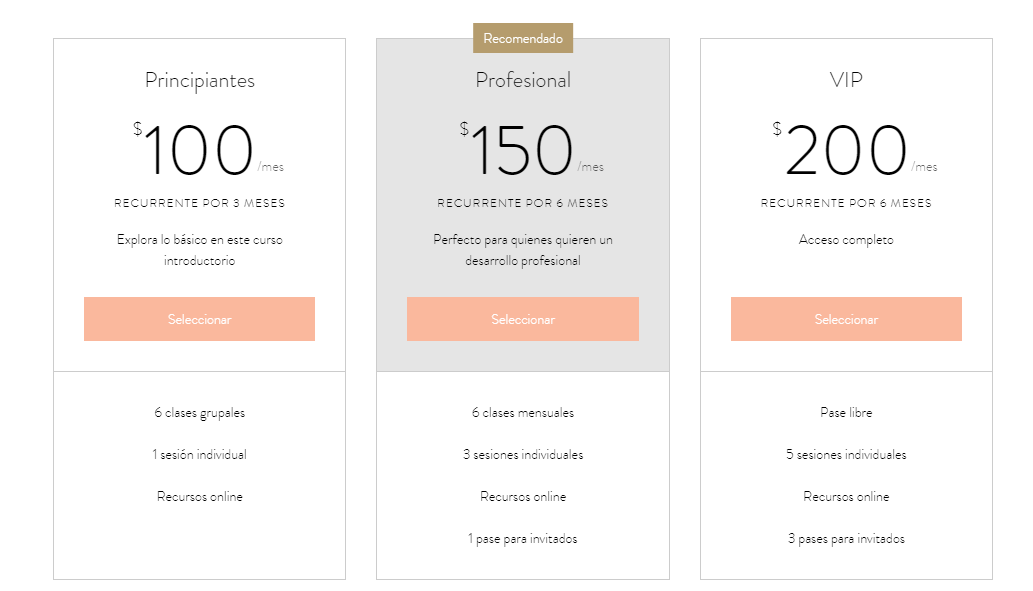Choose the VIP plan Seleccionar button

846,319
